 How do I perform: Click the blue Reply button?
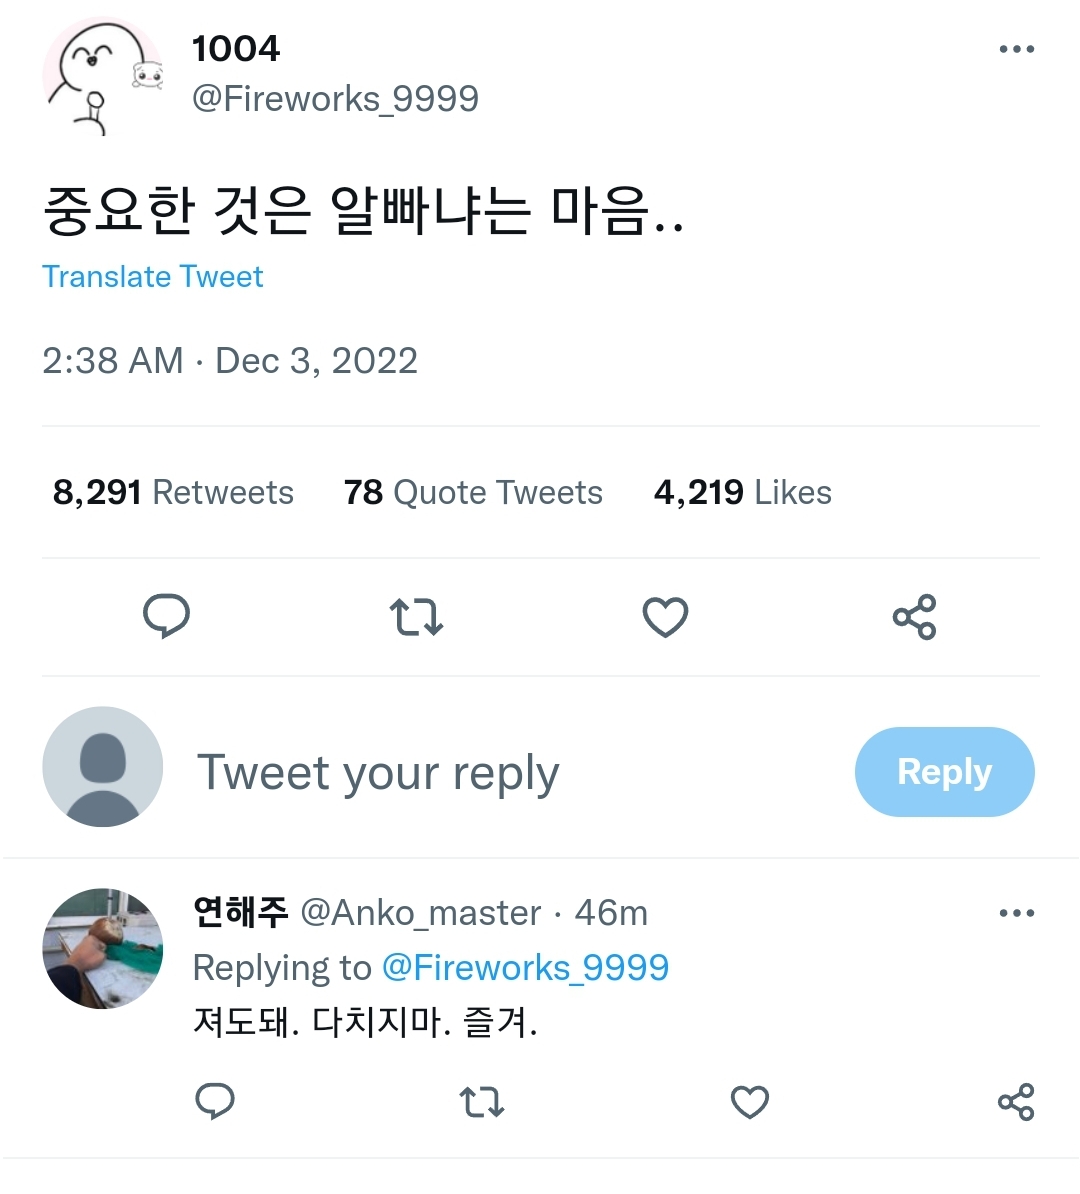944,772
